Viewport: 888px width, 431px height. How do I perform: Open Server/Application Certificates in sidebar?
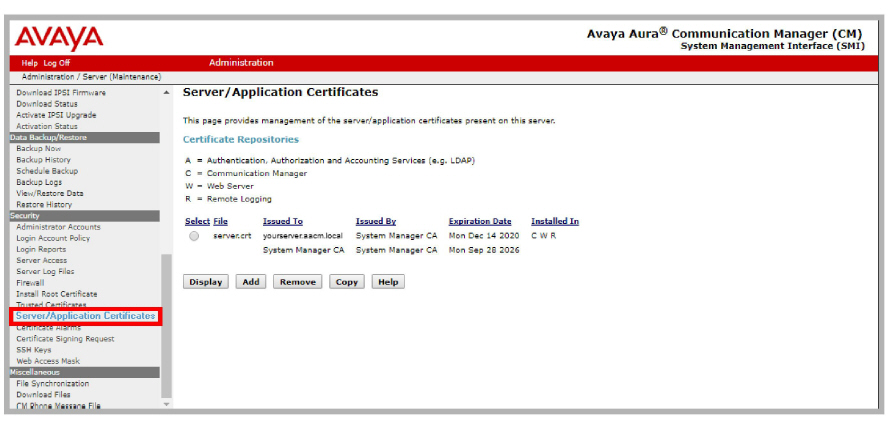click(x=85, y=316)
